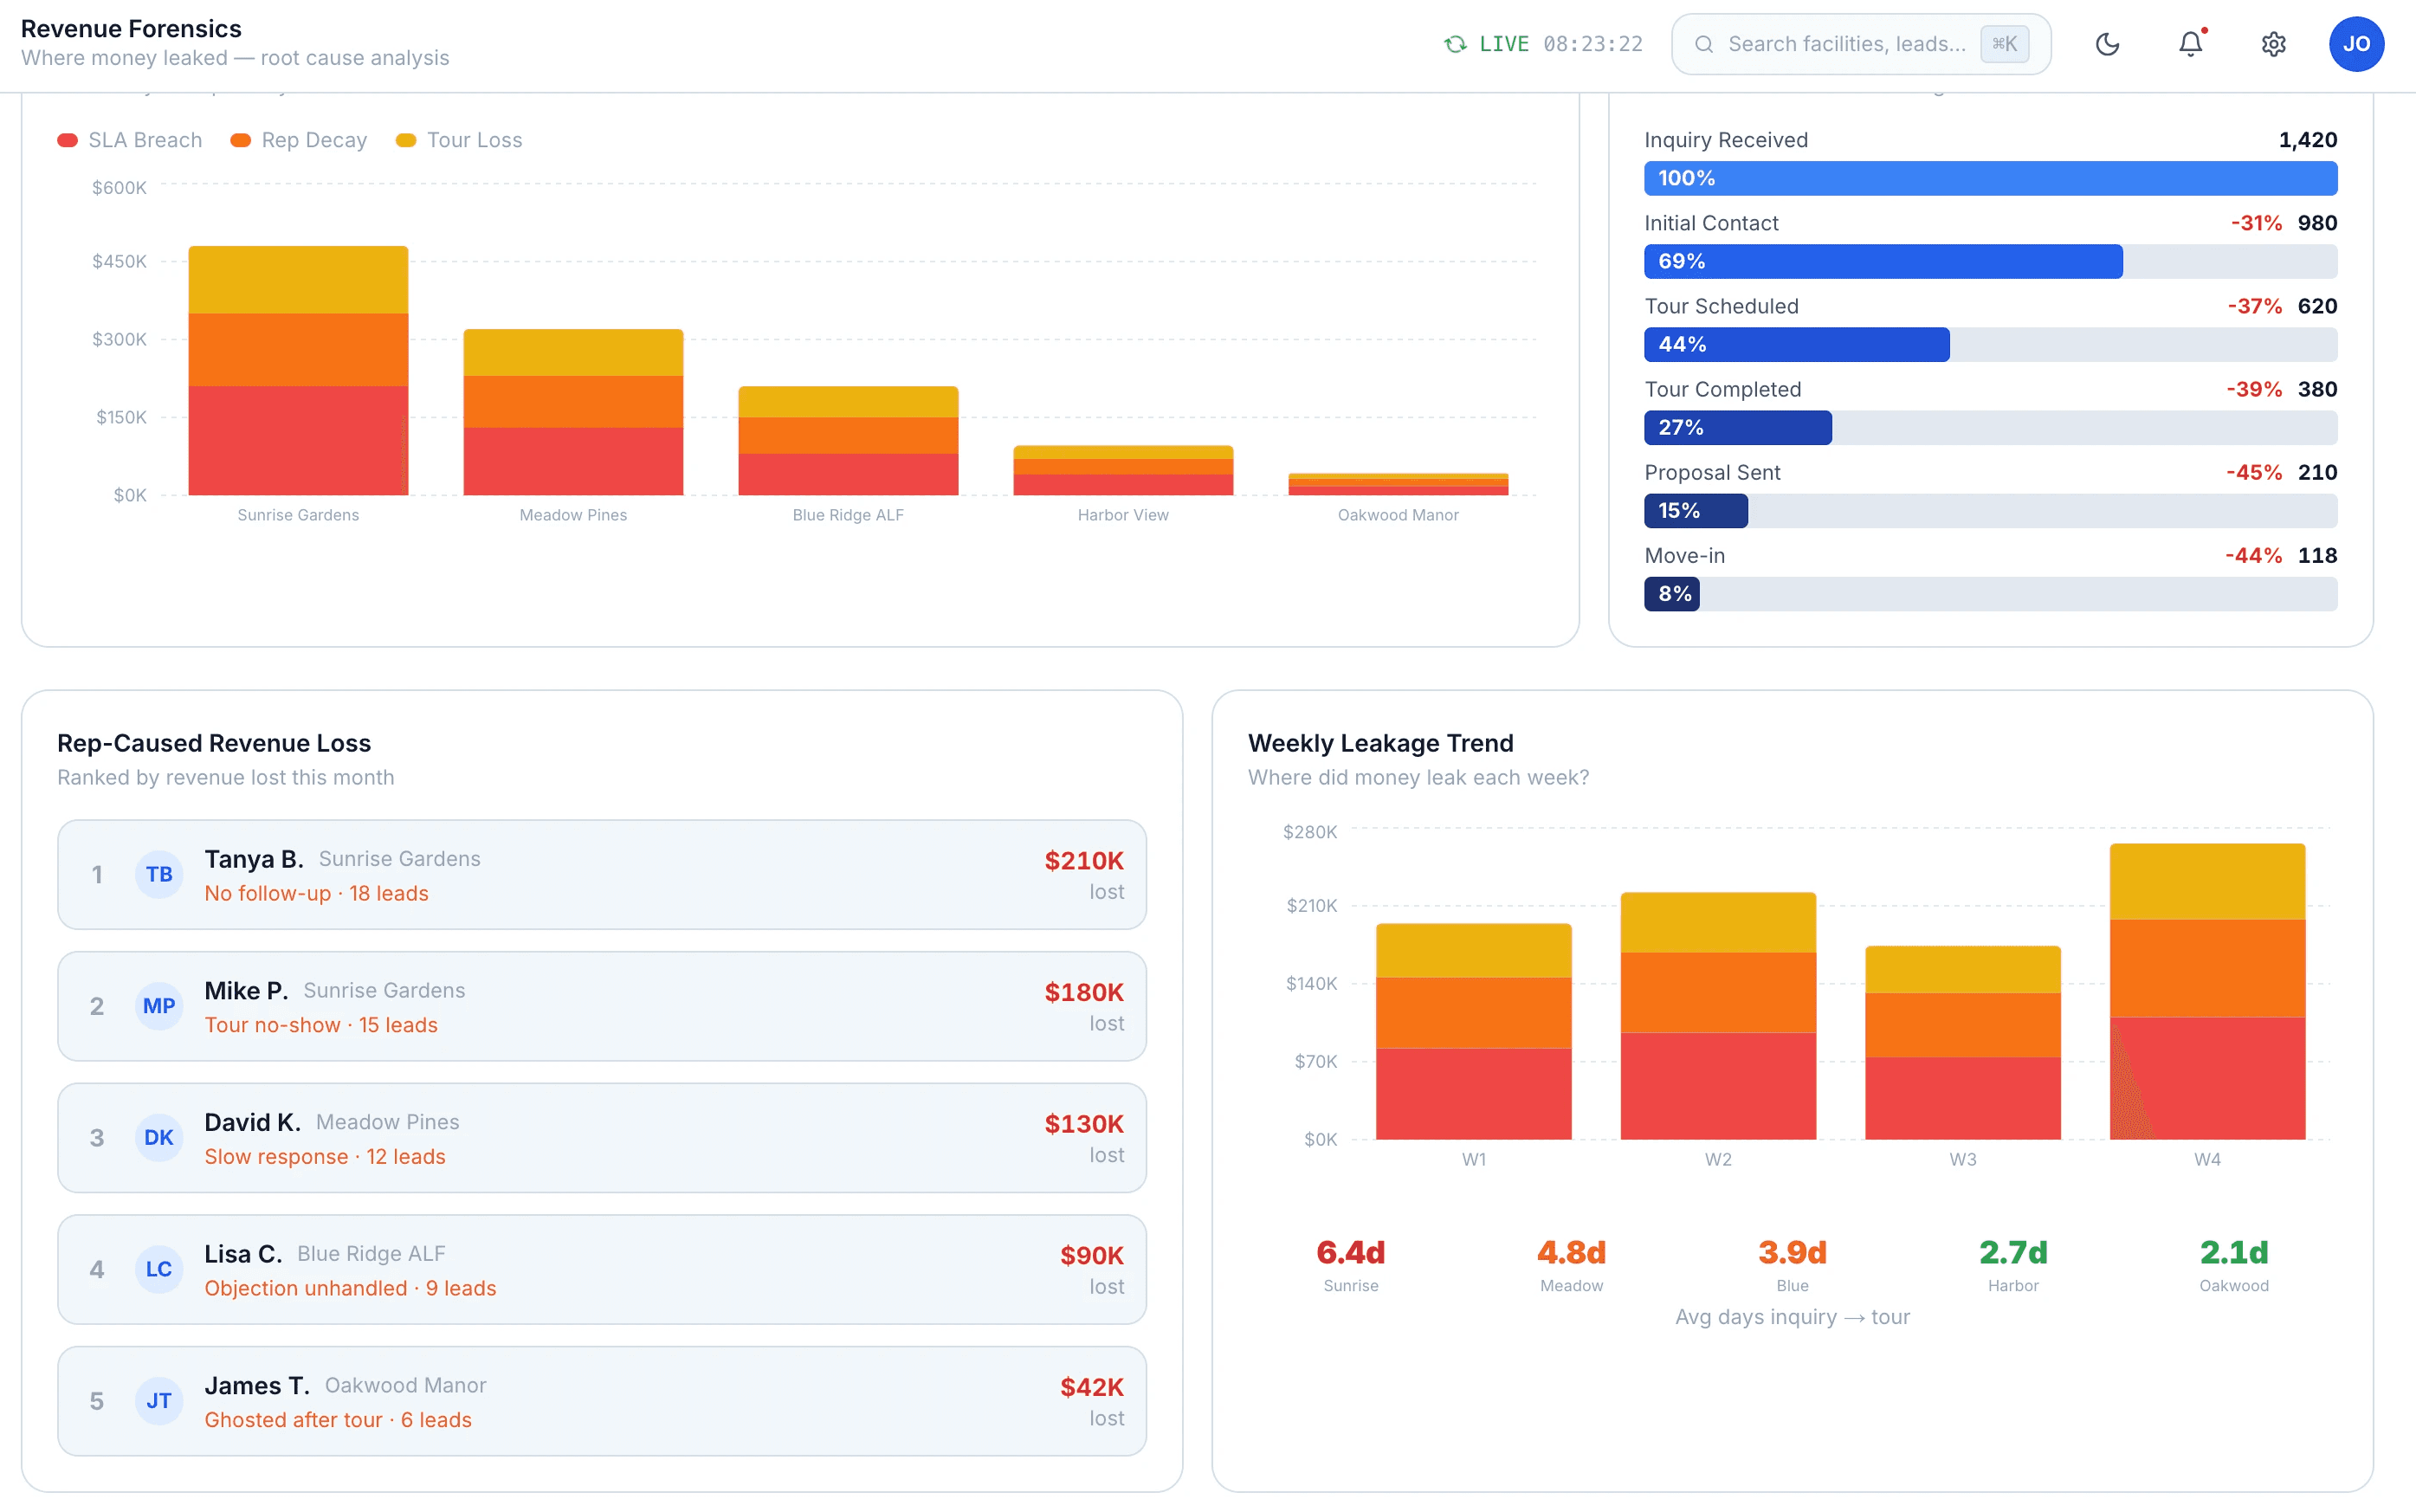Open settings gear icon
Screen dimensions: 2416x1512
(x=2273, y=44)
